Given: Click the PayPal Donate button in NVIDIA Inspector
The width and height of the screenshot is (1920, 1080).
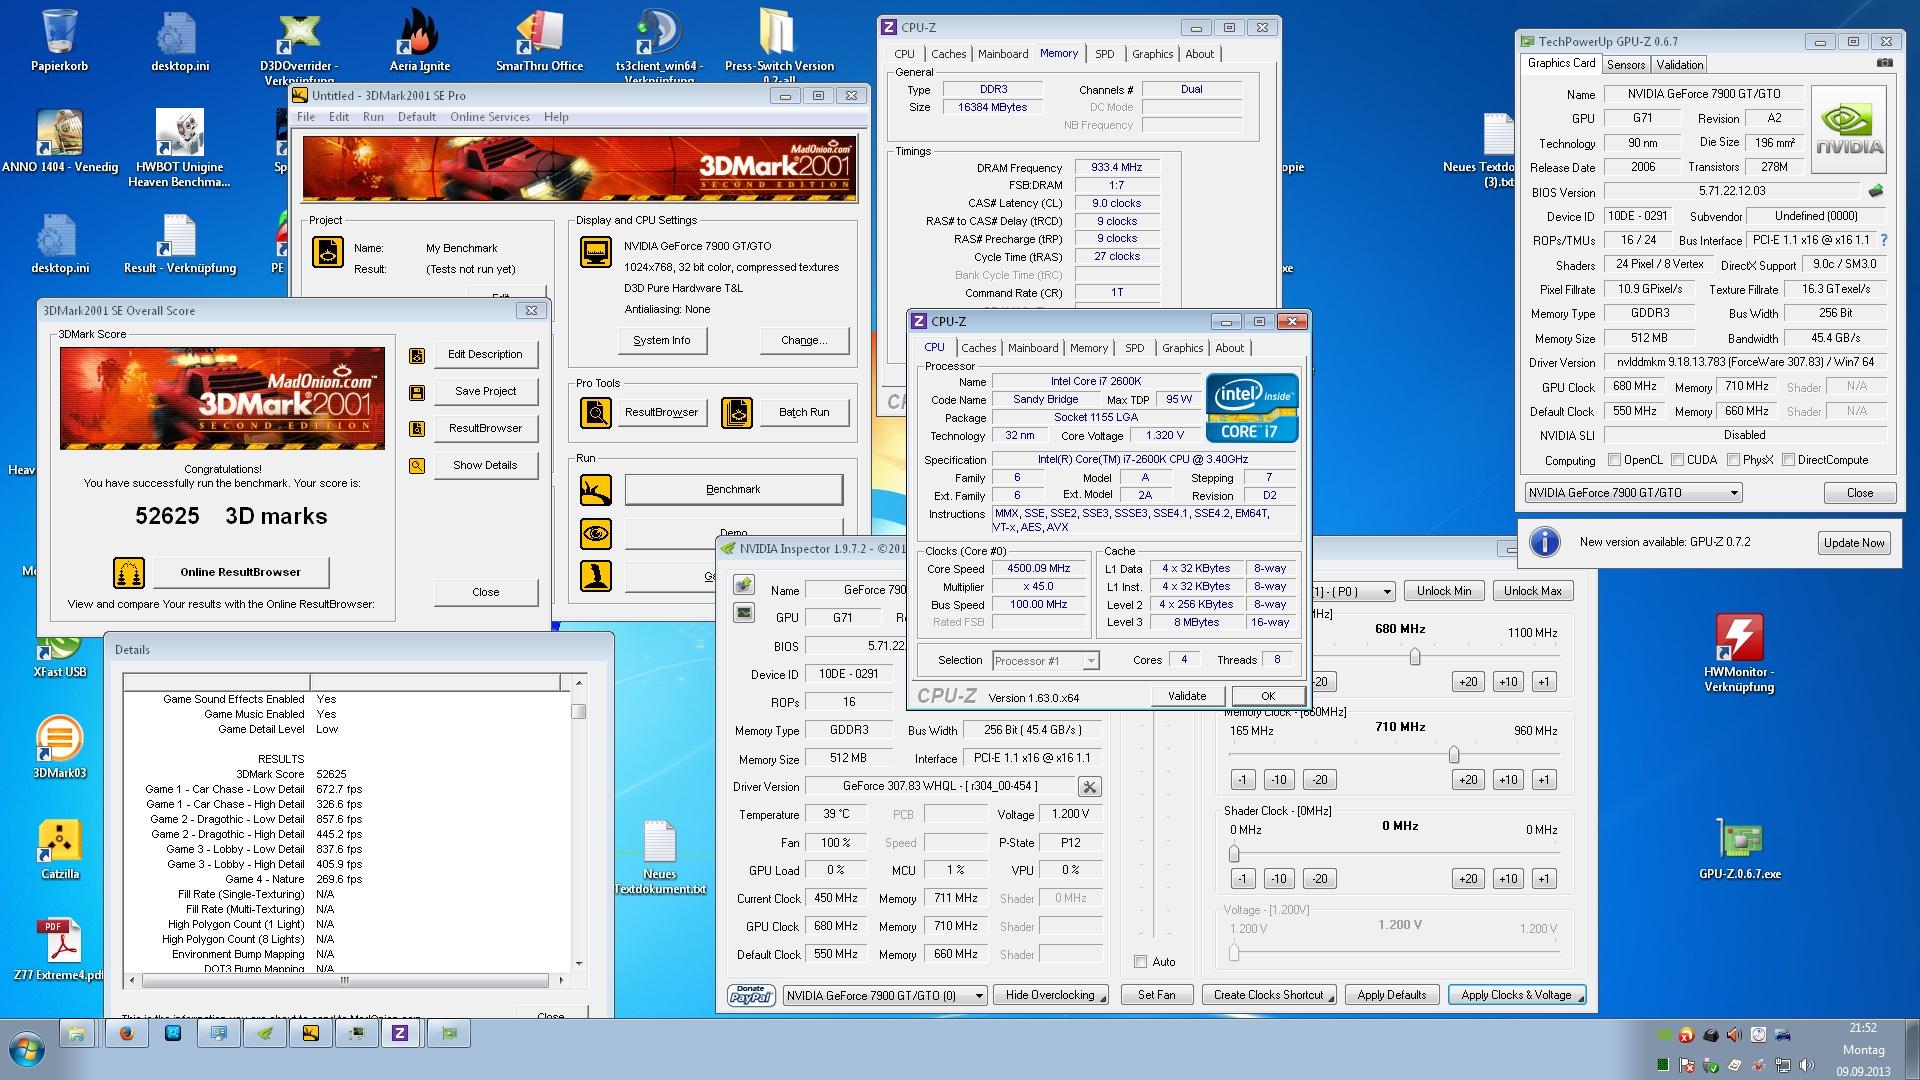Looking at the screenshot, I should (x=751, y=995).
